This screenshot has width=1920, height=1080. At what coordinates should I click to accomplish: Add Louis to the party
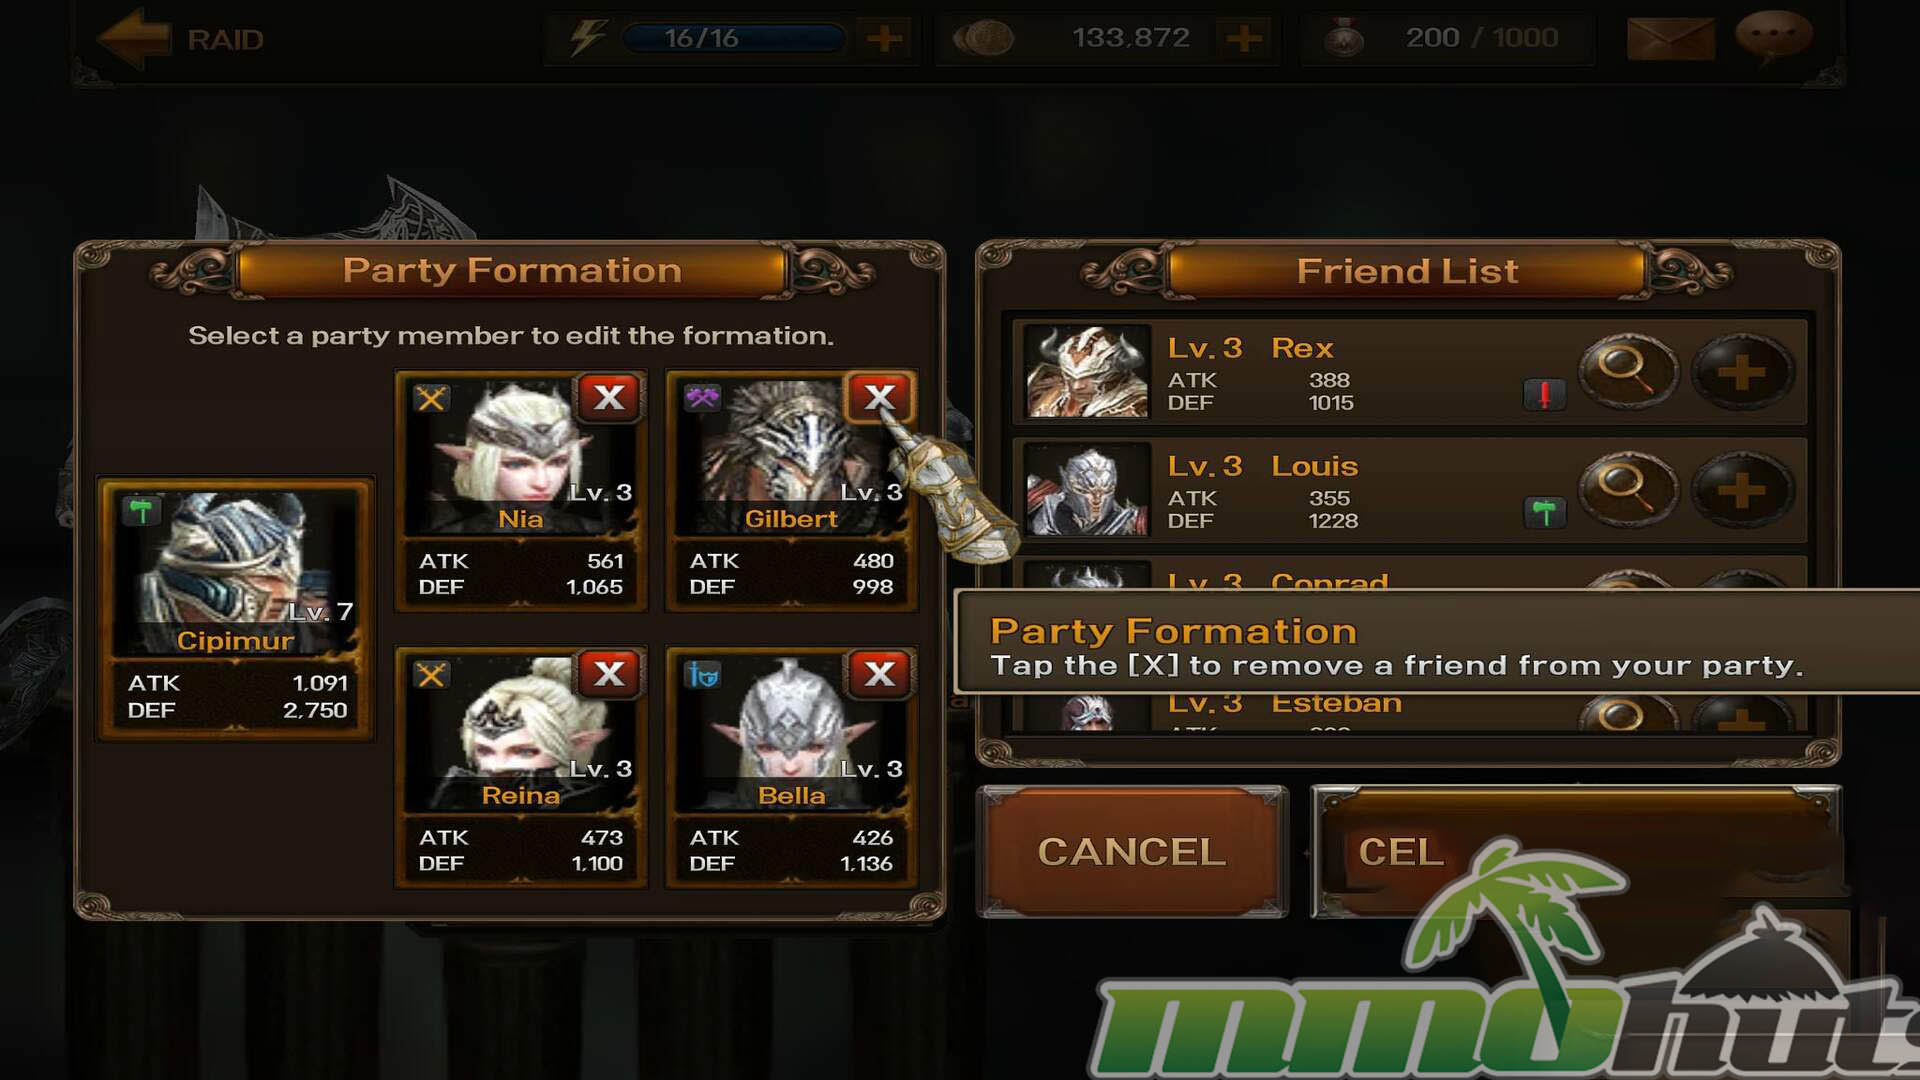(1741, 489)
